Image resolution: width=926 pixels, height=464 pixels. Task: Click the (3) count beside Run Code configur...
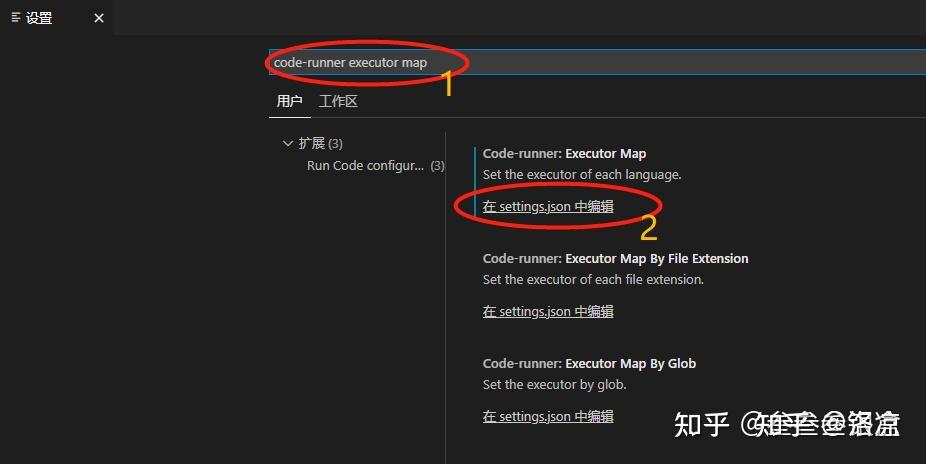tap(437, 166)
